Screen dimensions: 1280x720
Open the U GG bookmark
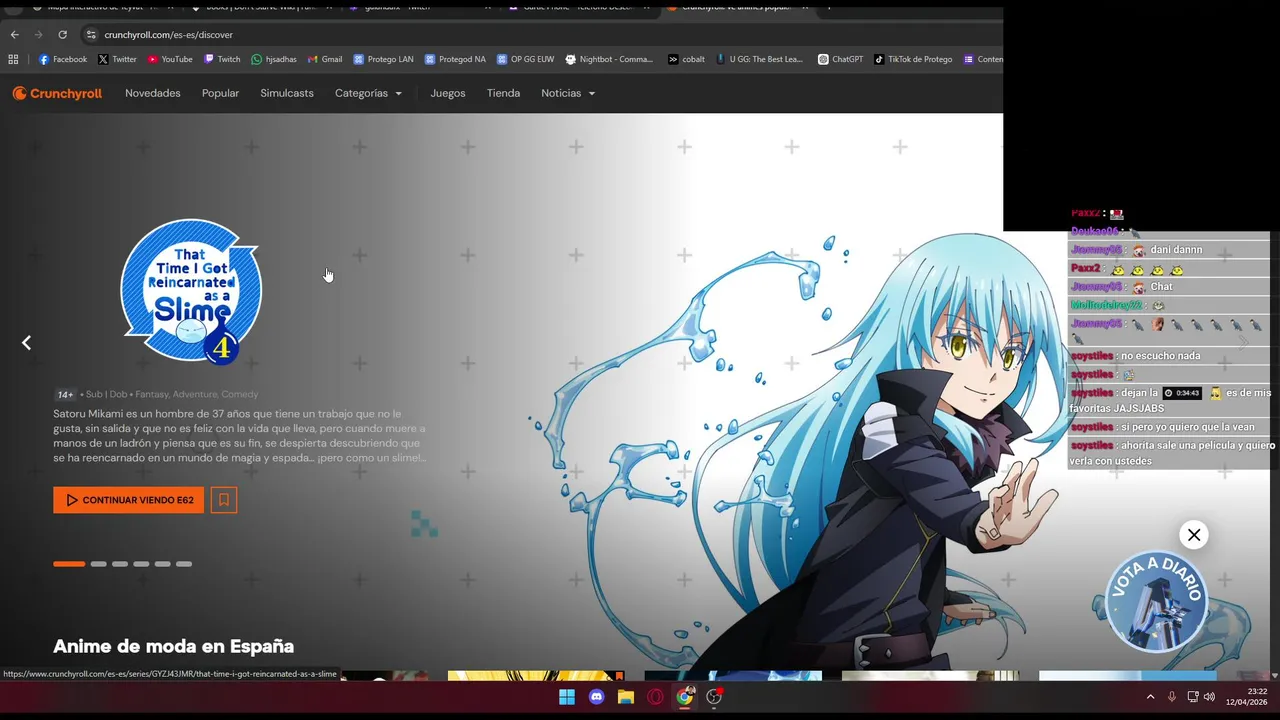pos(759,59)
